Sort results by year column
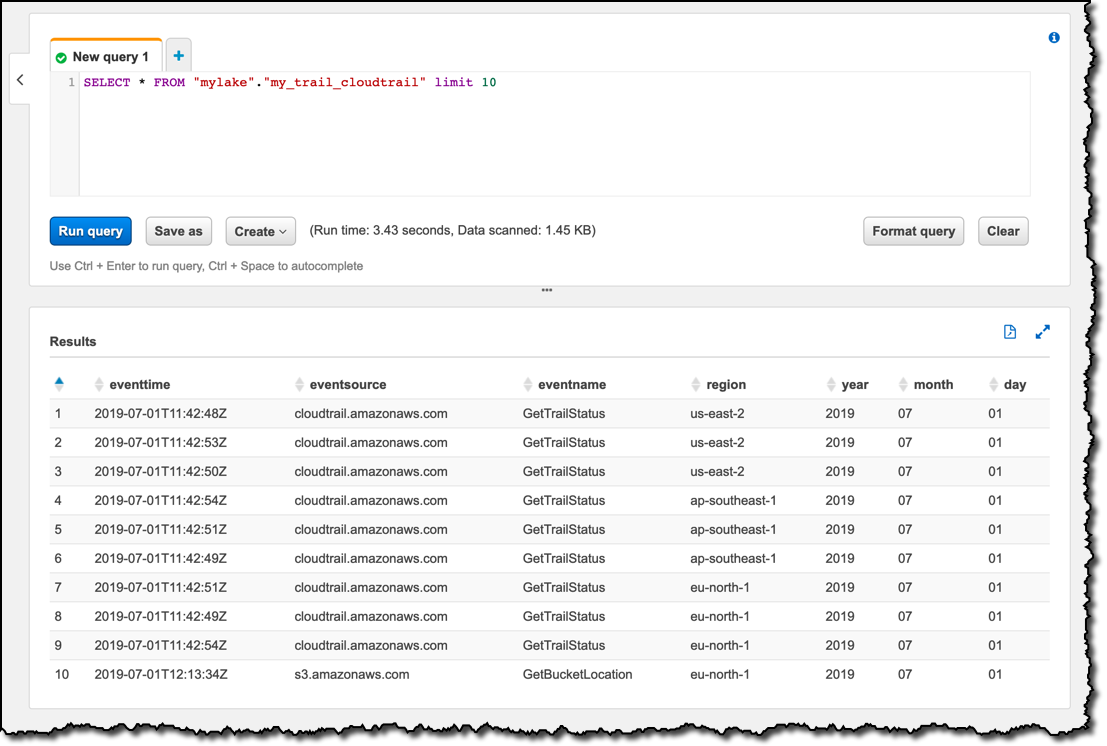Viewport: 1107px width, 746px height. click(847, 385)
